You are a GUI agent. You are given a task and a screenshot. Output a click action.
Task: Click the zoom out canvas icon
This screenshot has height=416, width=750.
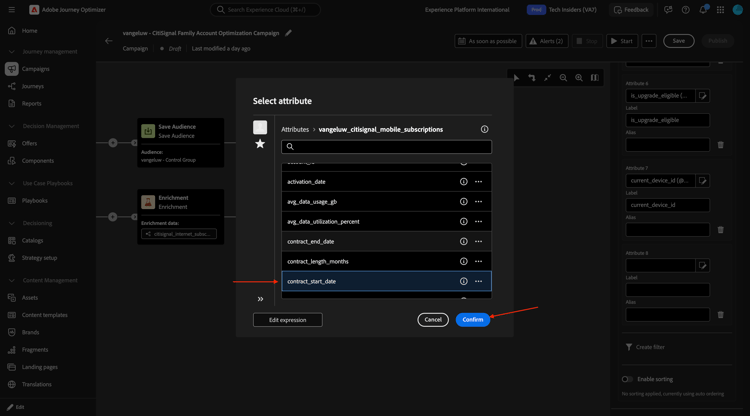click(563, 78)
